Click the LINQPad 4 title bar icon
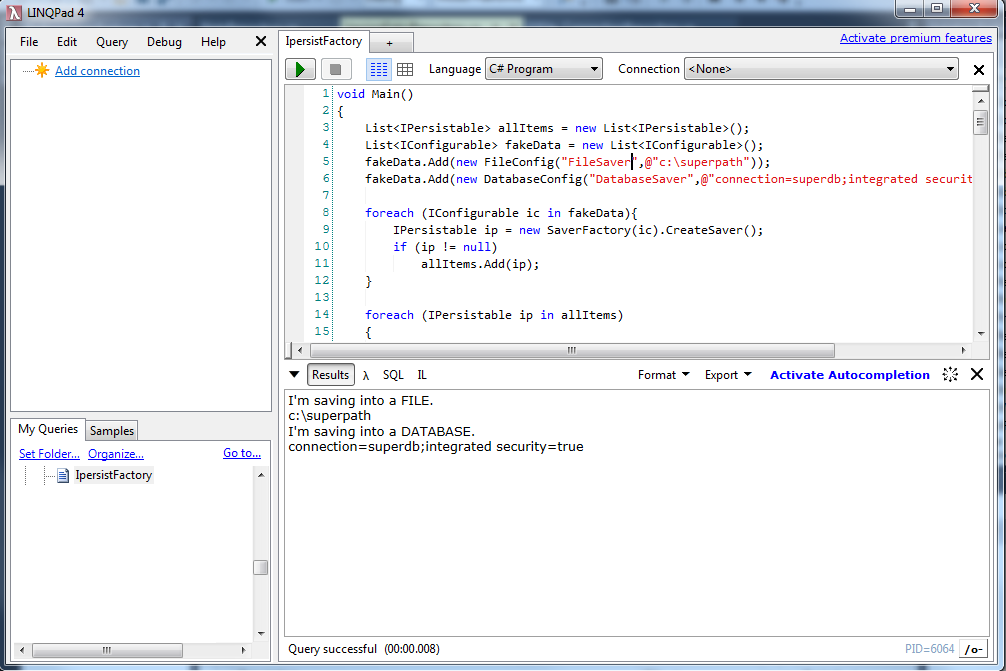1006x671 pixels. (14, 12)
